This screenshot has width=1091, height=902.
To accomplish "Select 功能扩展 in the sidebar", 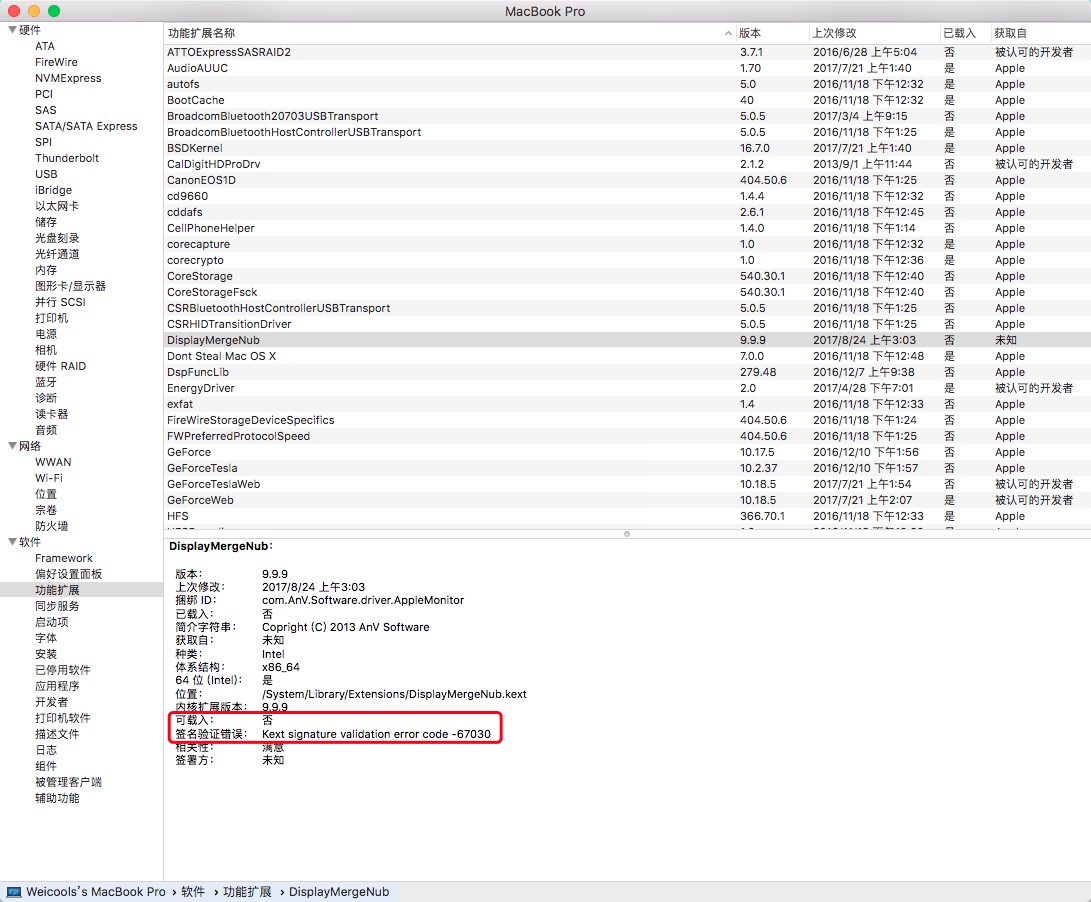I will [57, 590].
